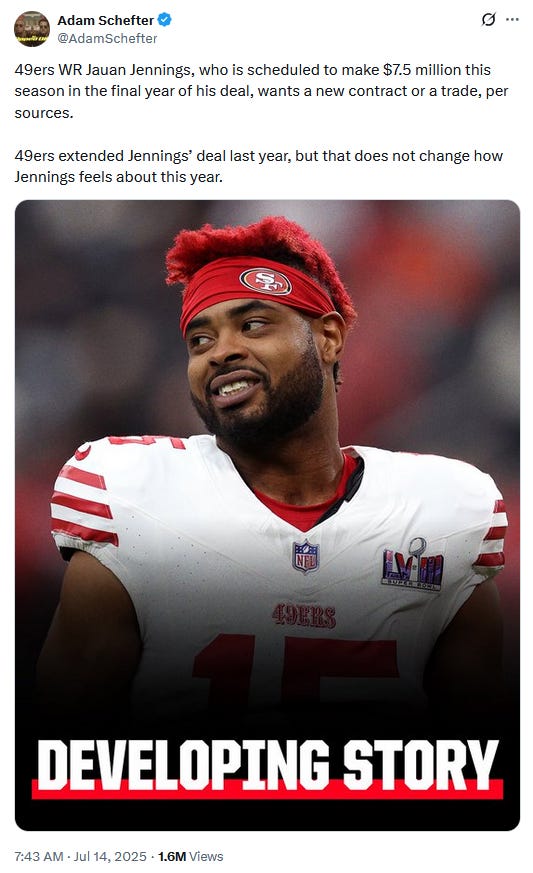533x873 pixels.
Task: Select the paragraph starting "49ers extended Jennings'"
Action: click(x=258, y=166)
